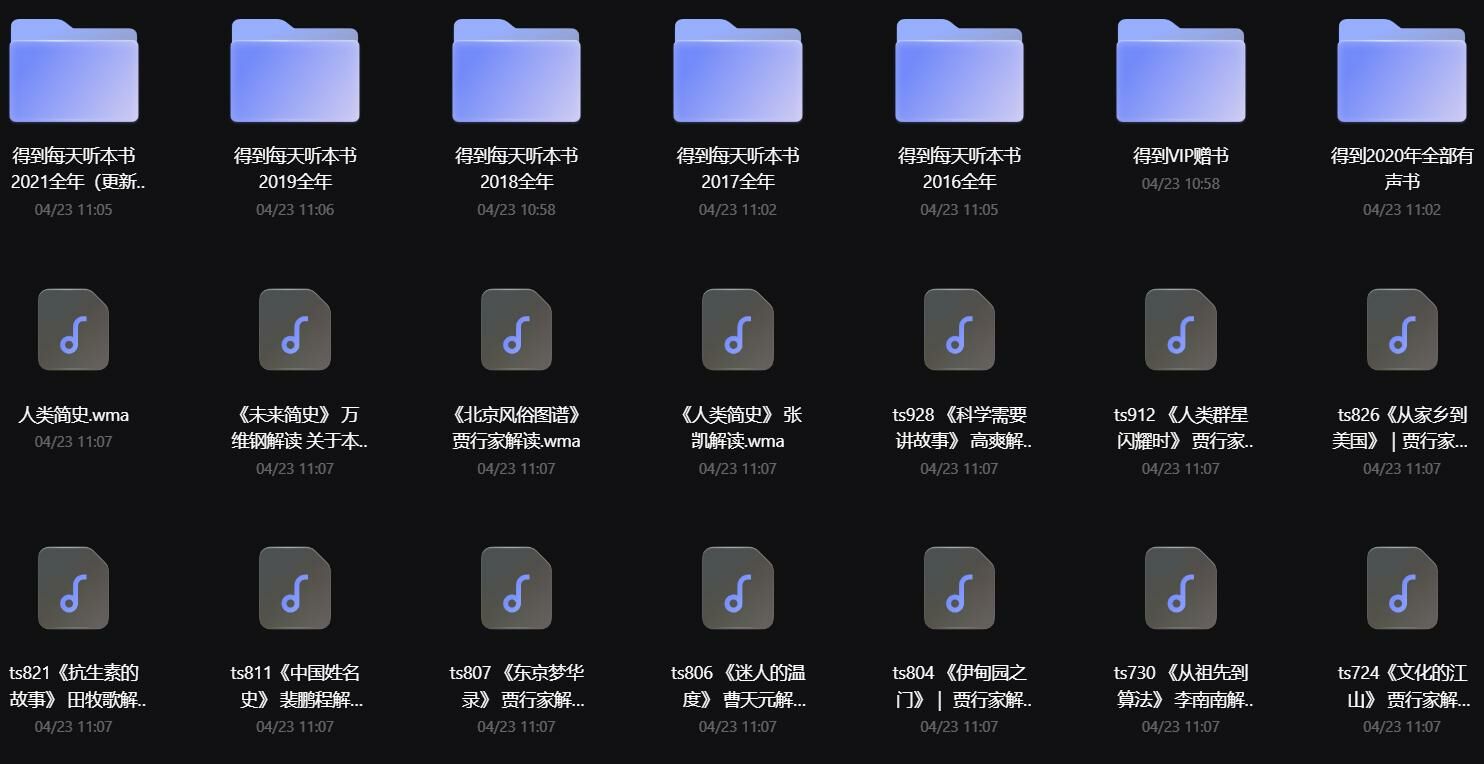Open ts928《科学需要讲故事》audio file

click(x=959, y=330)
